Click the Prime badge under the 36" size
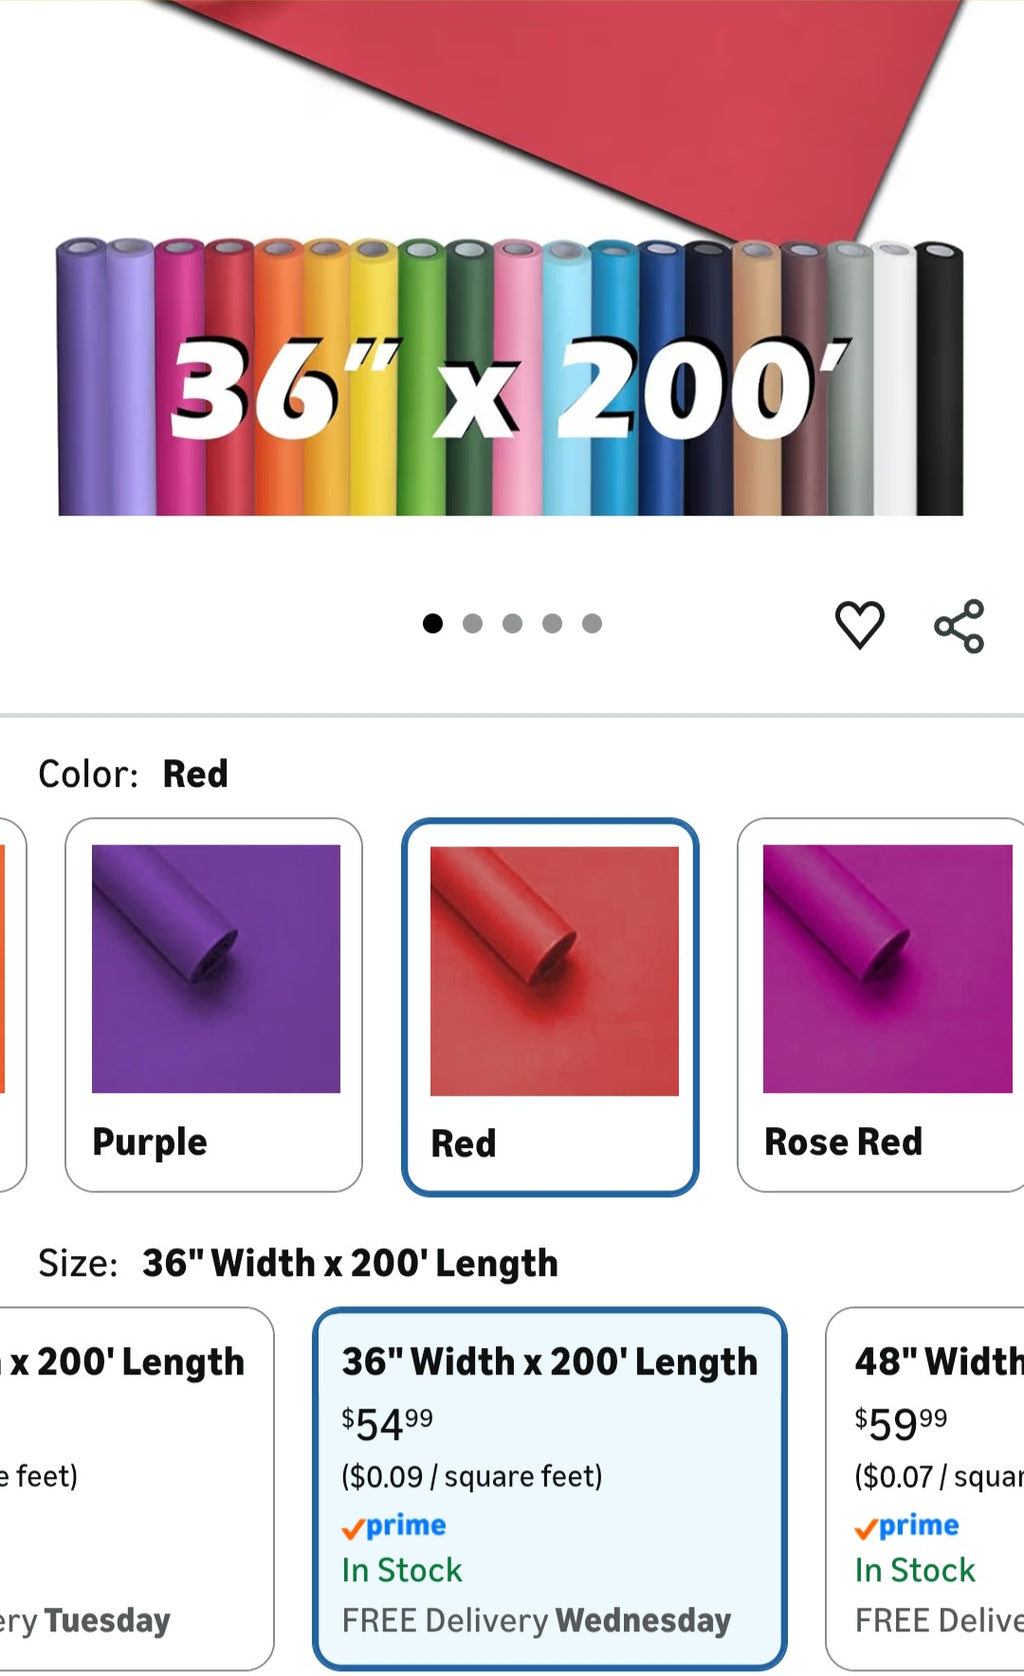 pos(394,1525)
